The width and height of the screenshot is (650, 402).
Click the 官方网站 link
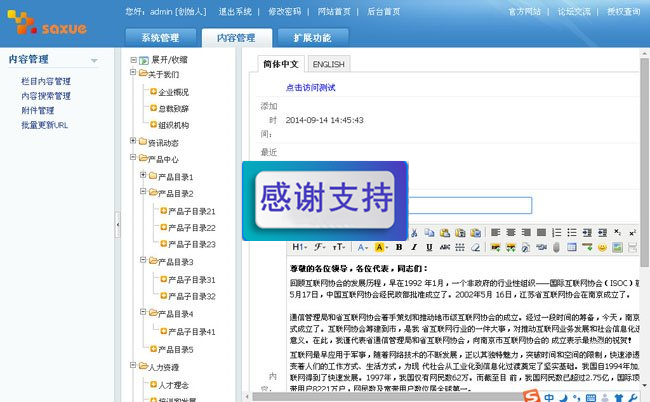tap(524, 12)
